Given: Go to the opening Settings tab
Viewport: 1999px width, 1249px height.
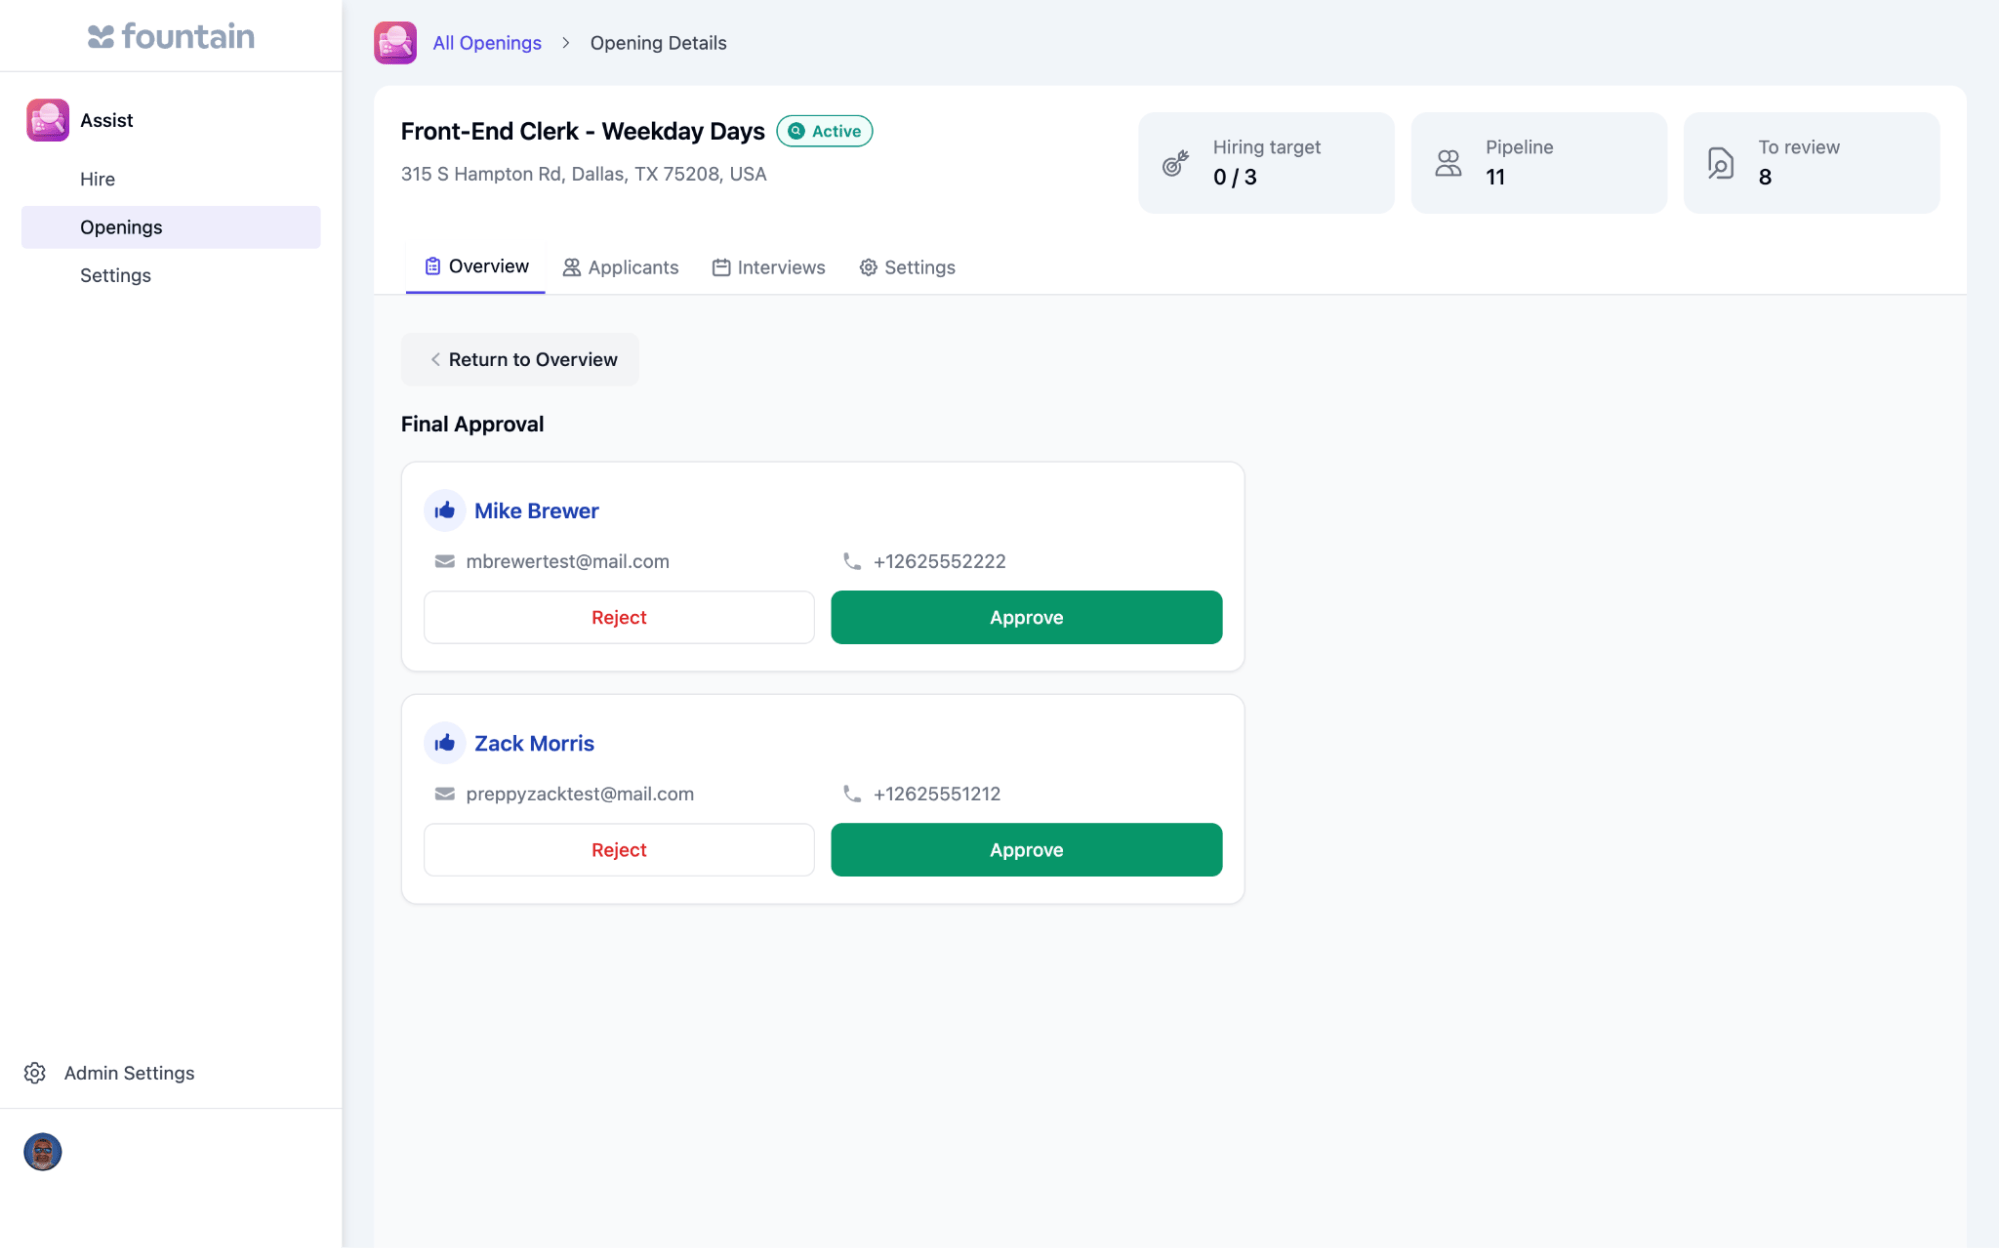Looking at the screenshot, I should (907, 267).
